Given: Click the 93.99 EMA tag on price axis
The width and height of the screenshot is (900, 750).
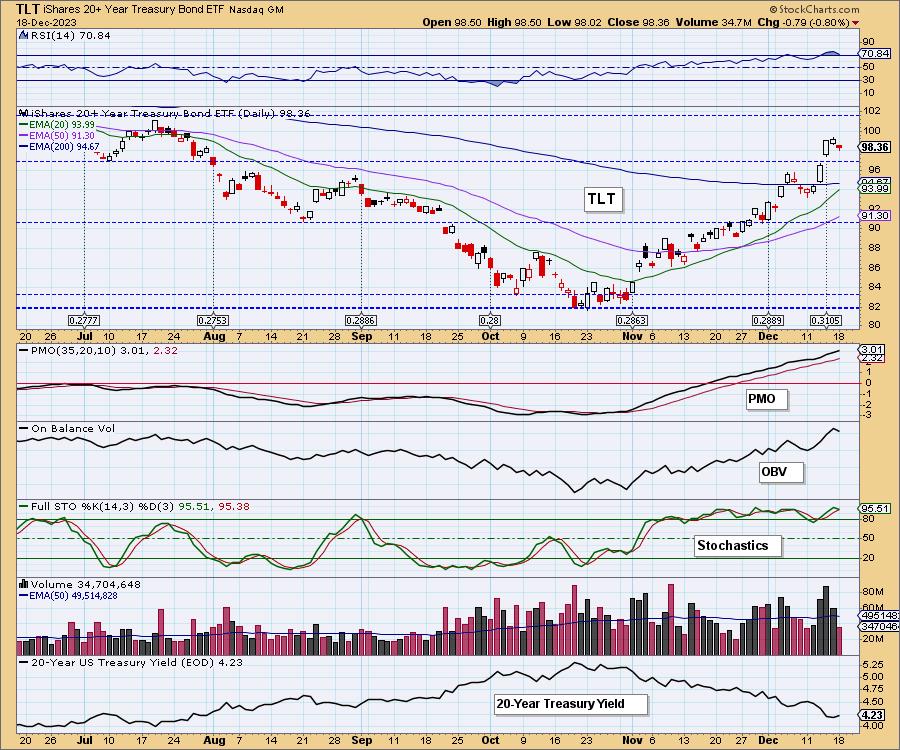Looking at the screenshot, I should point(875,189).
